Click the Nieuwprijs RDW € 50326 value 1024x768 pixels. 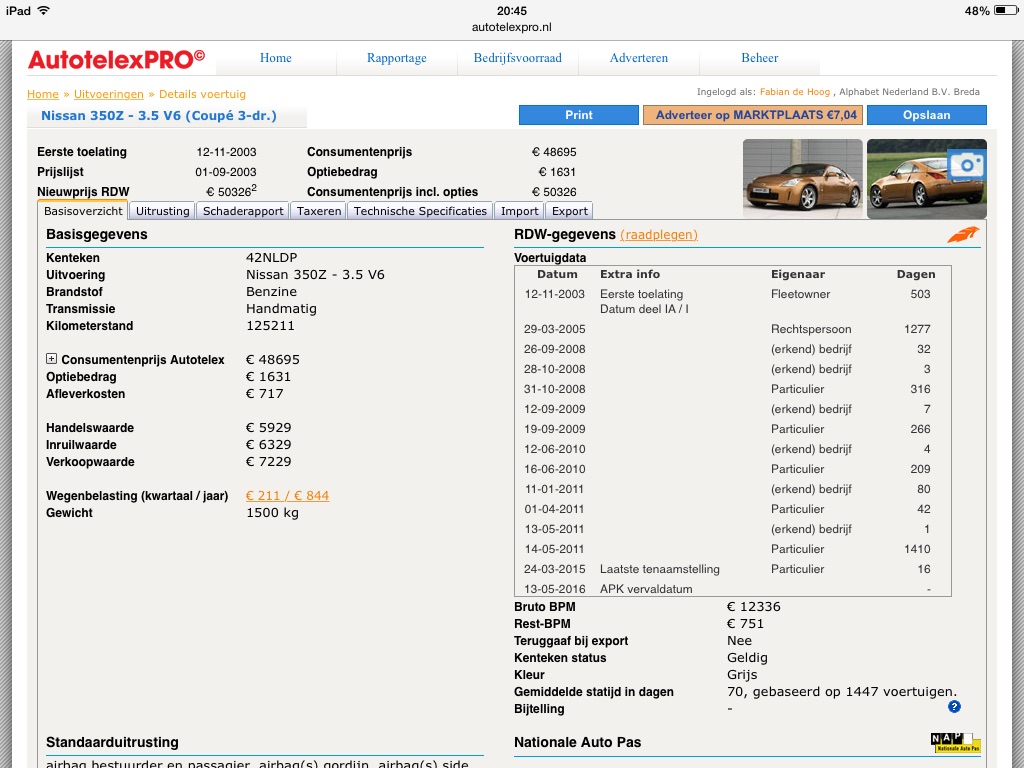[x=231, y=191]
